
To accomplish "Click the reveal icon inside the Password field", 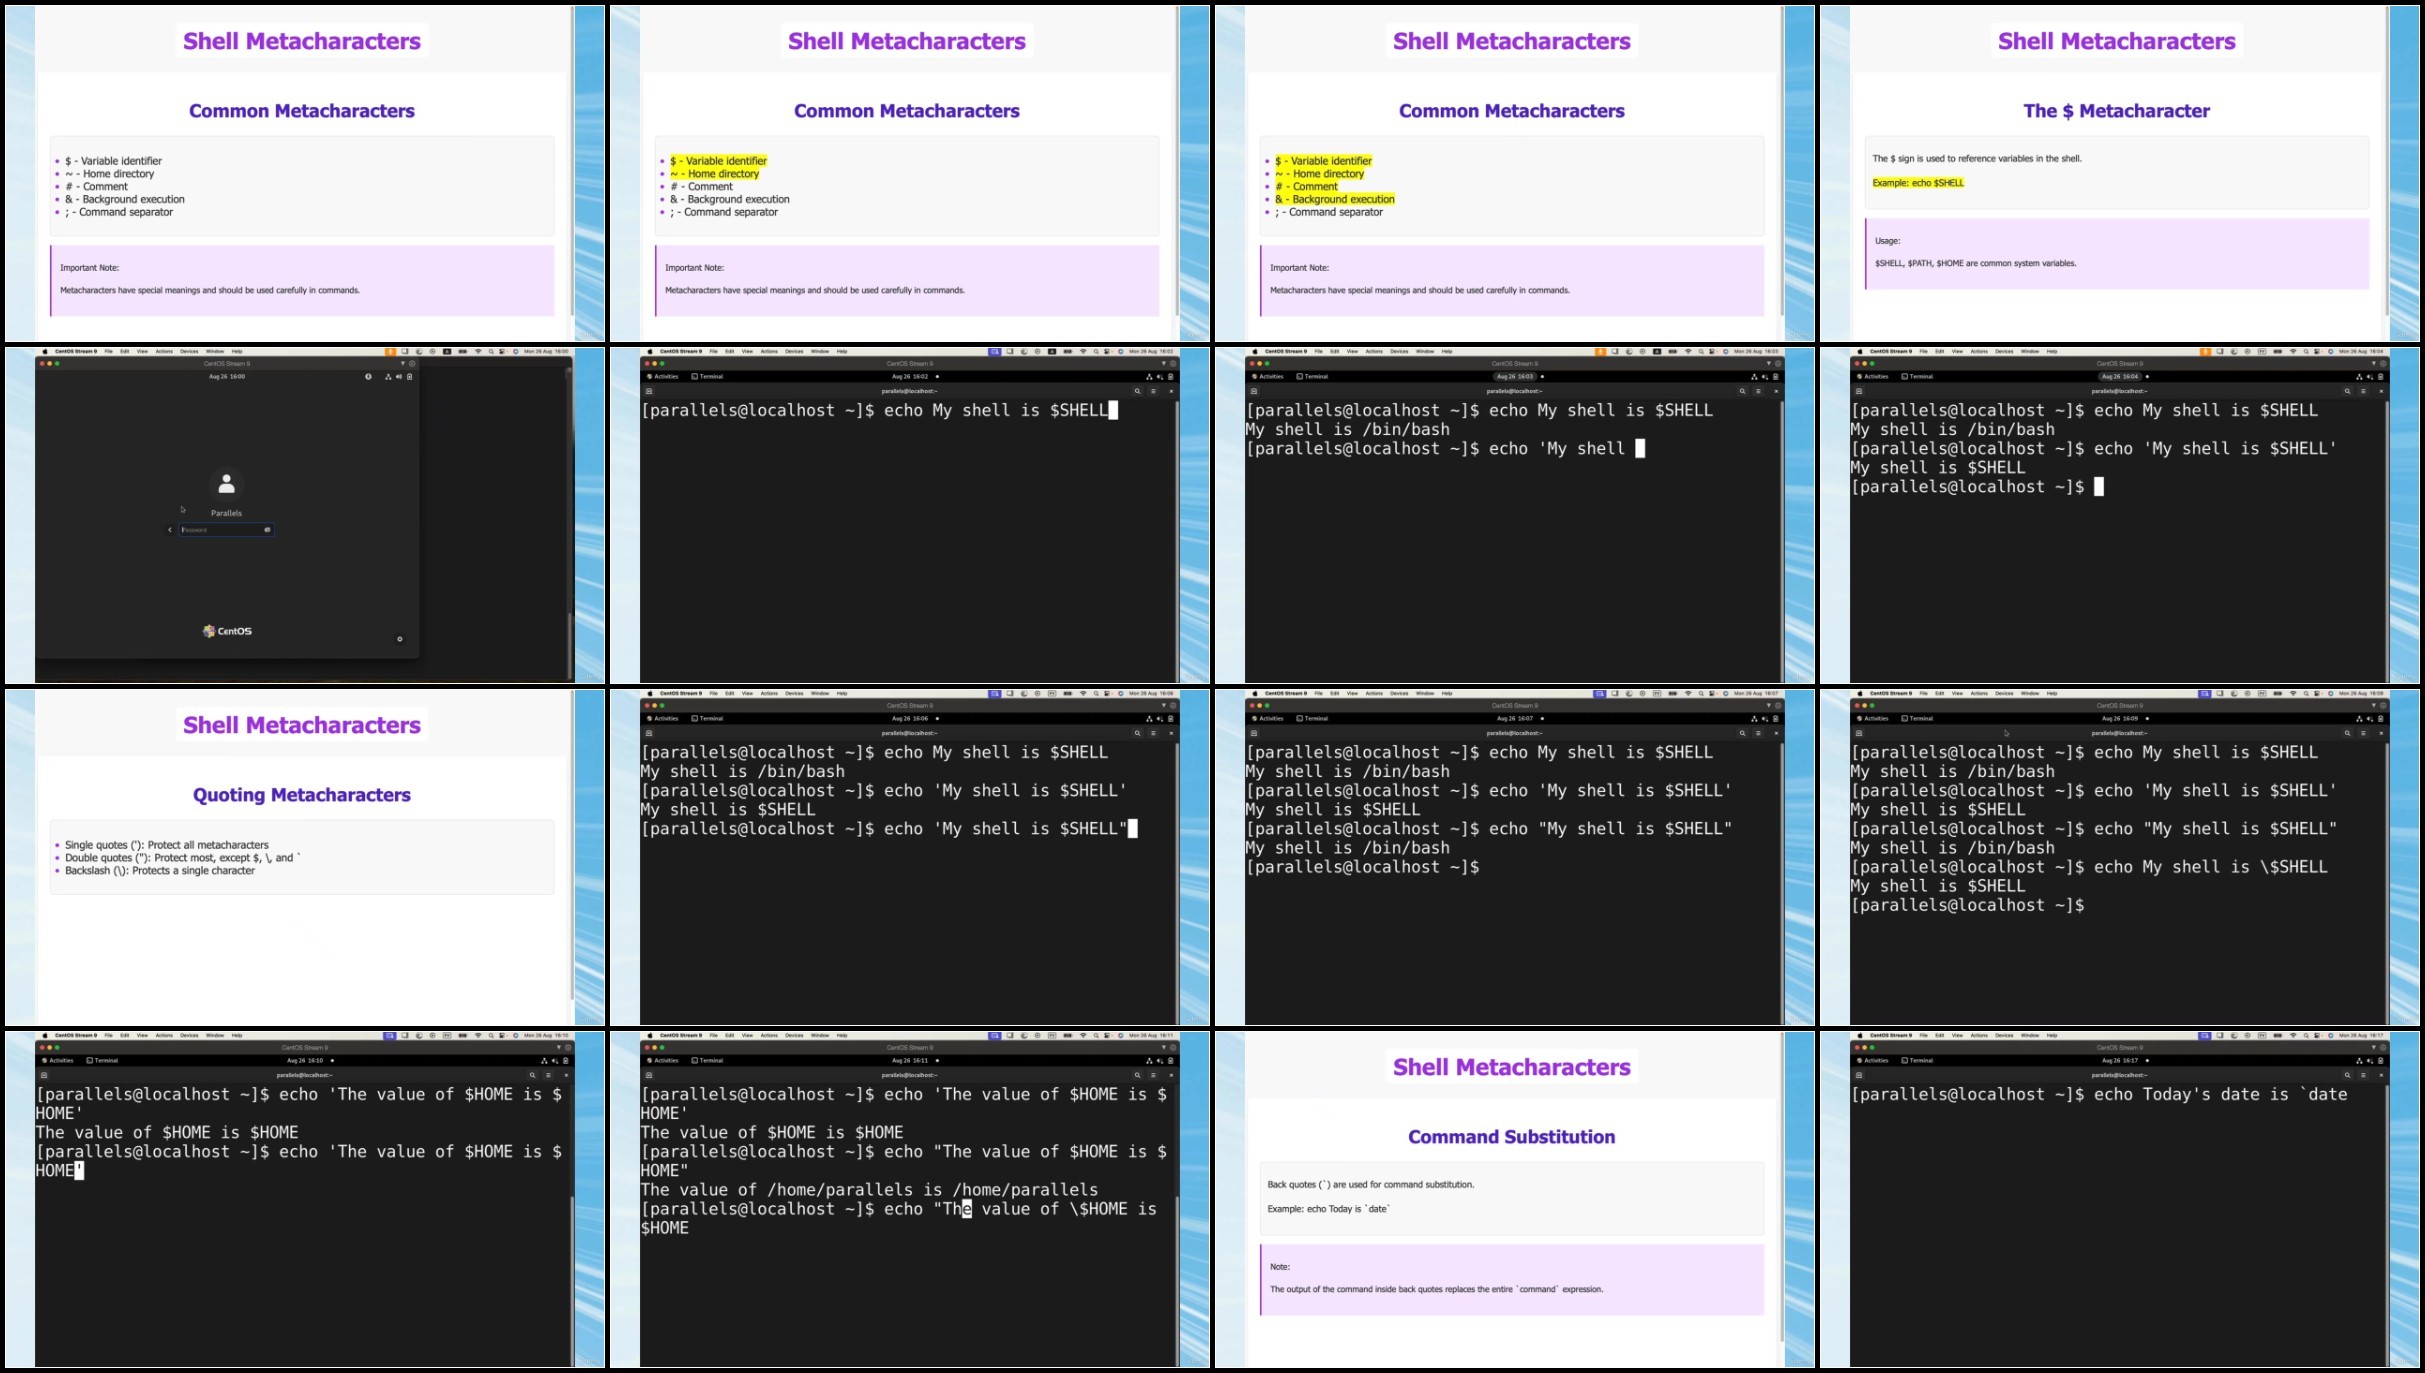I will coord(267,530).
